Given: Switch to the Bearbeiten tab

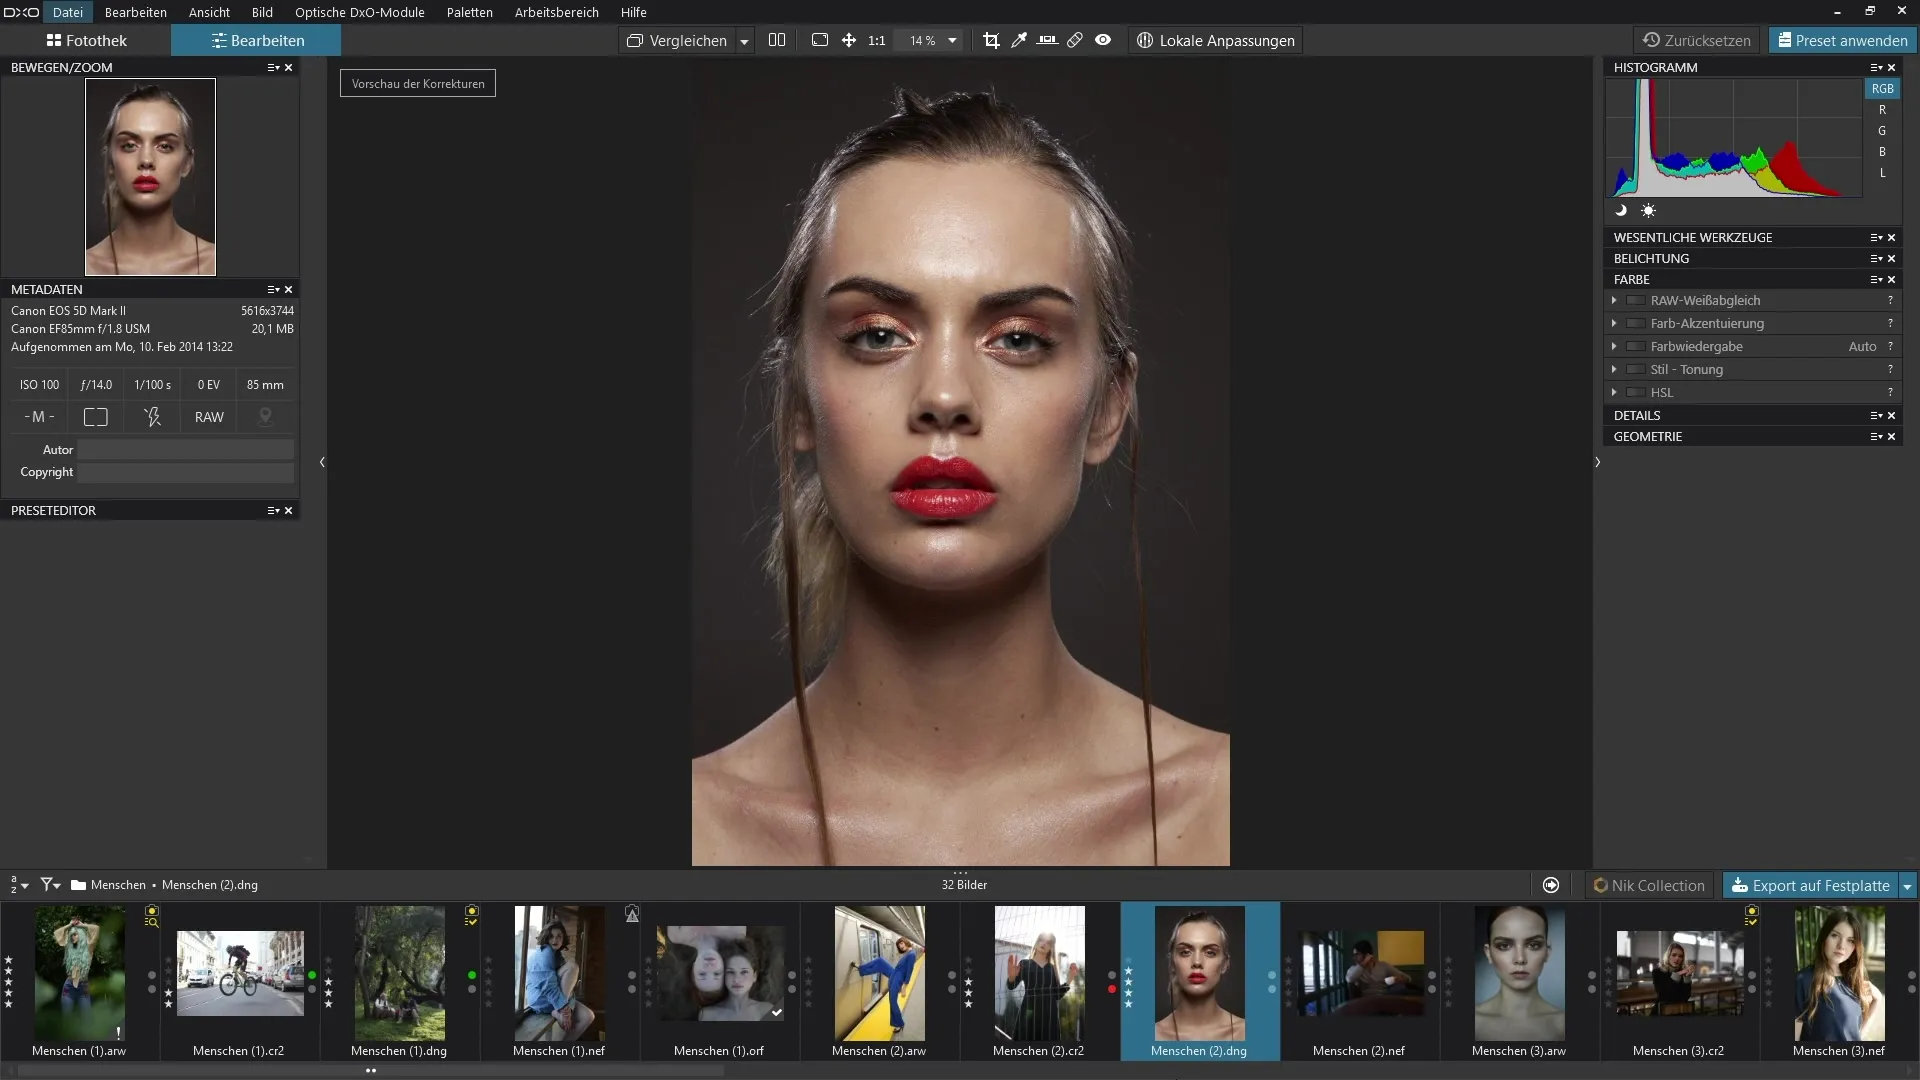Looking at the screenshot, I should pos(257,40).
